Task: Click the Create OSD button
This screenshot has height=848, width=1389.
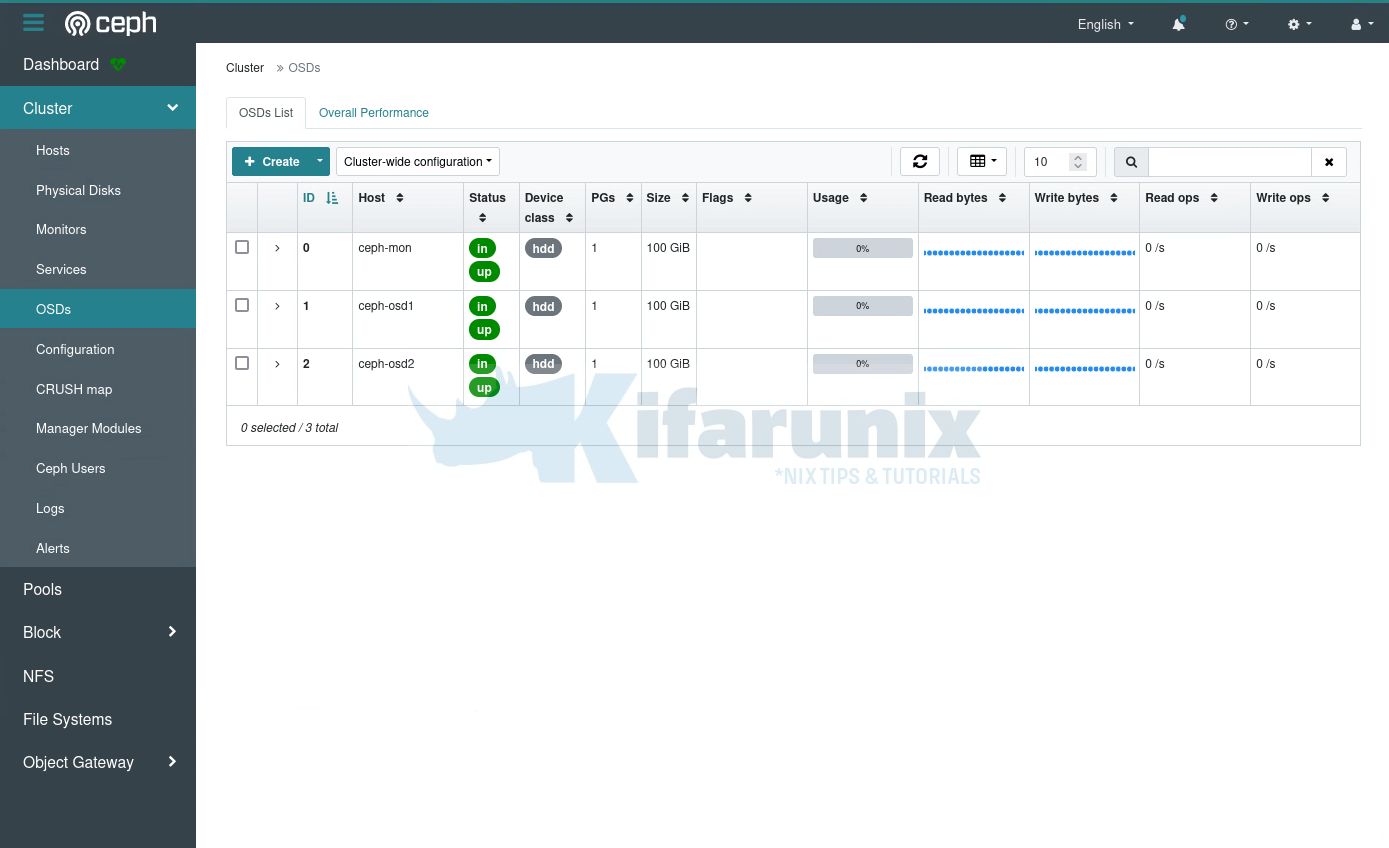Action: tap(271, 162)
